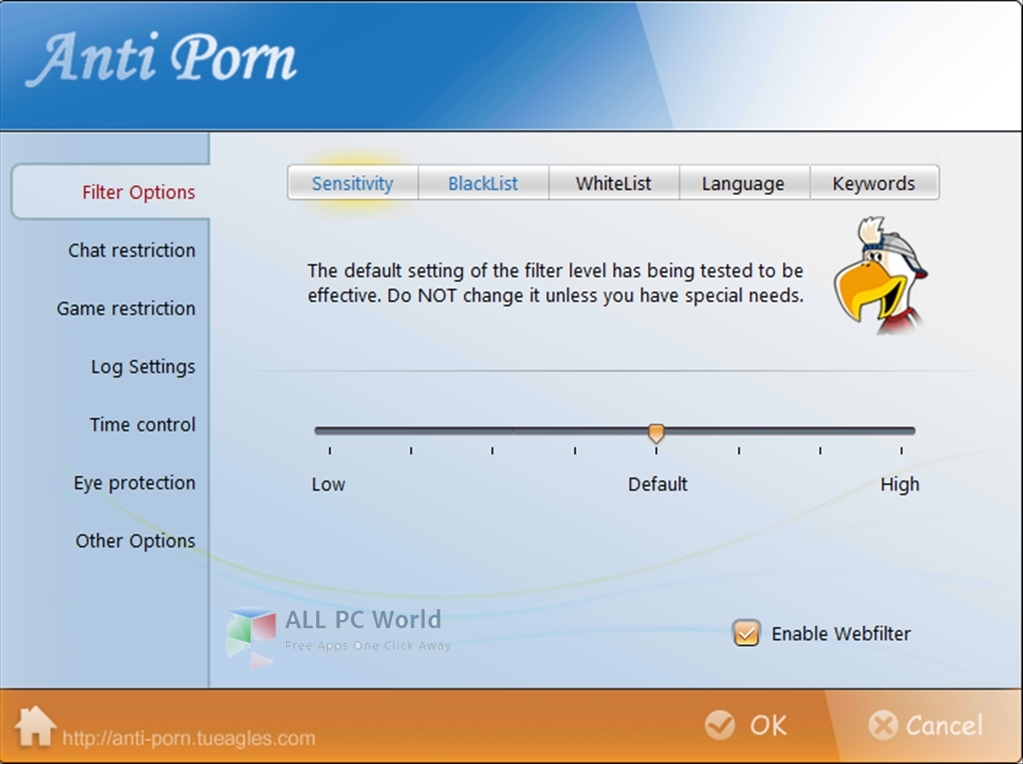Open the Sensitivity tab

pos(352,183)
